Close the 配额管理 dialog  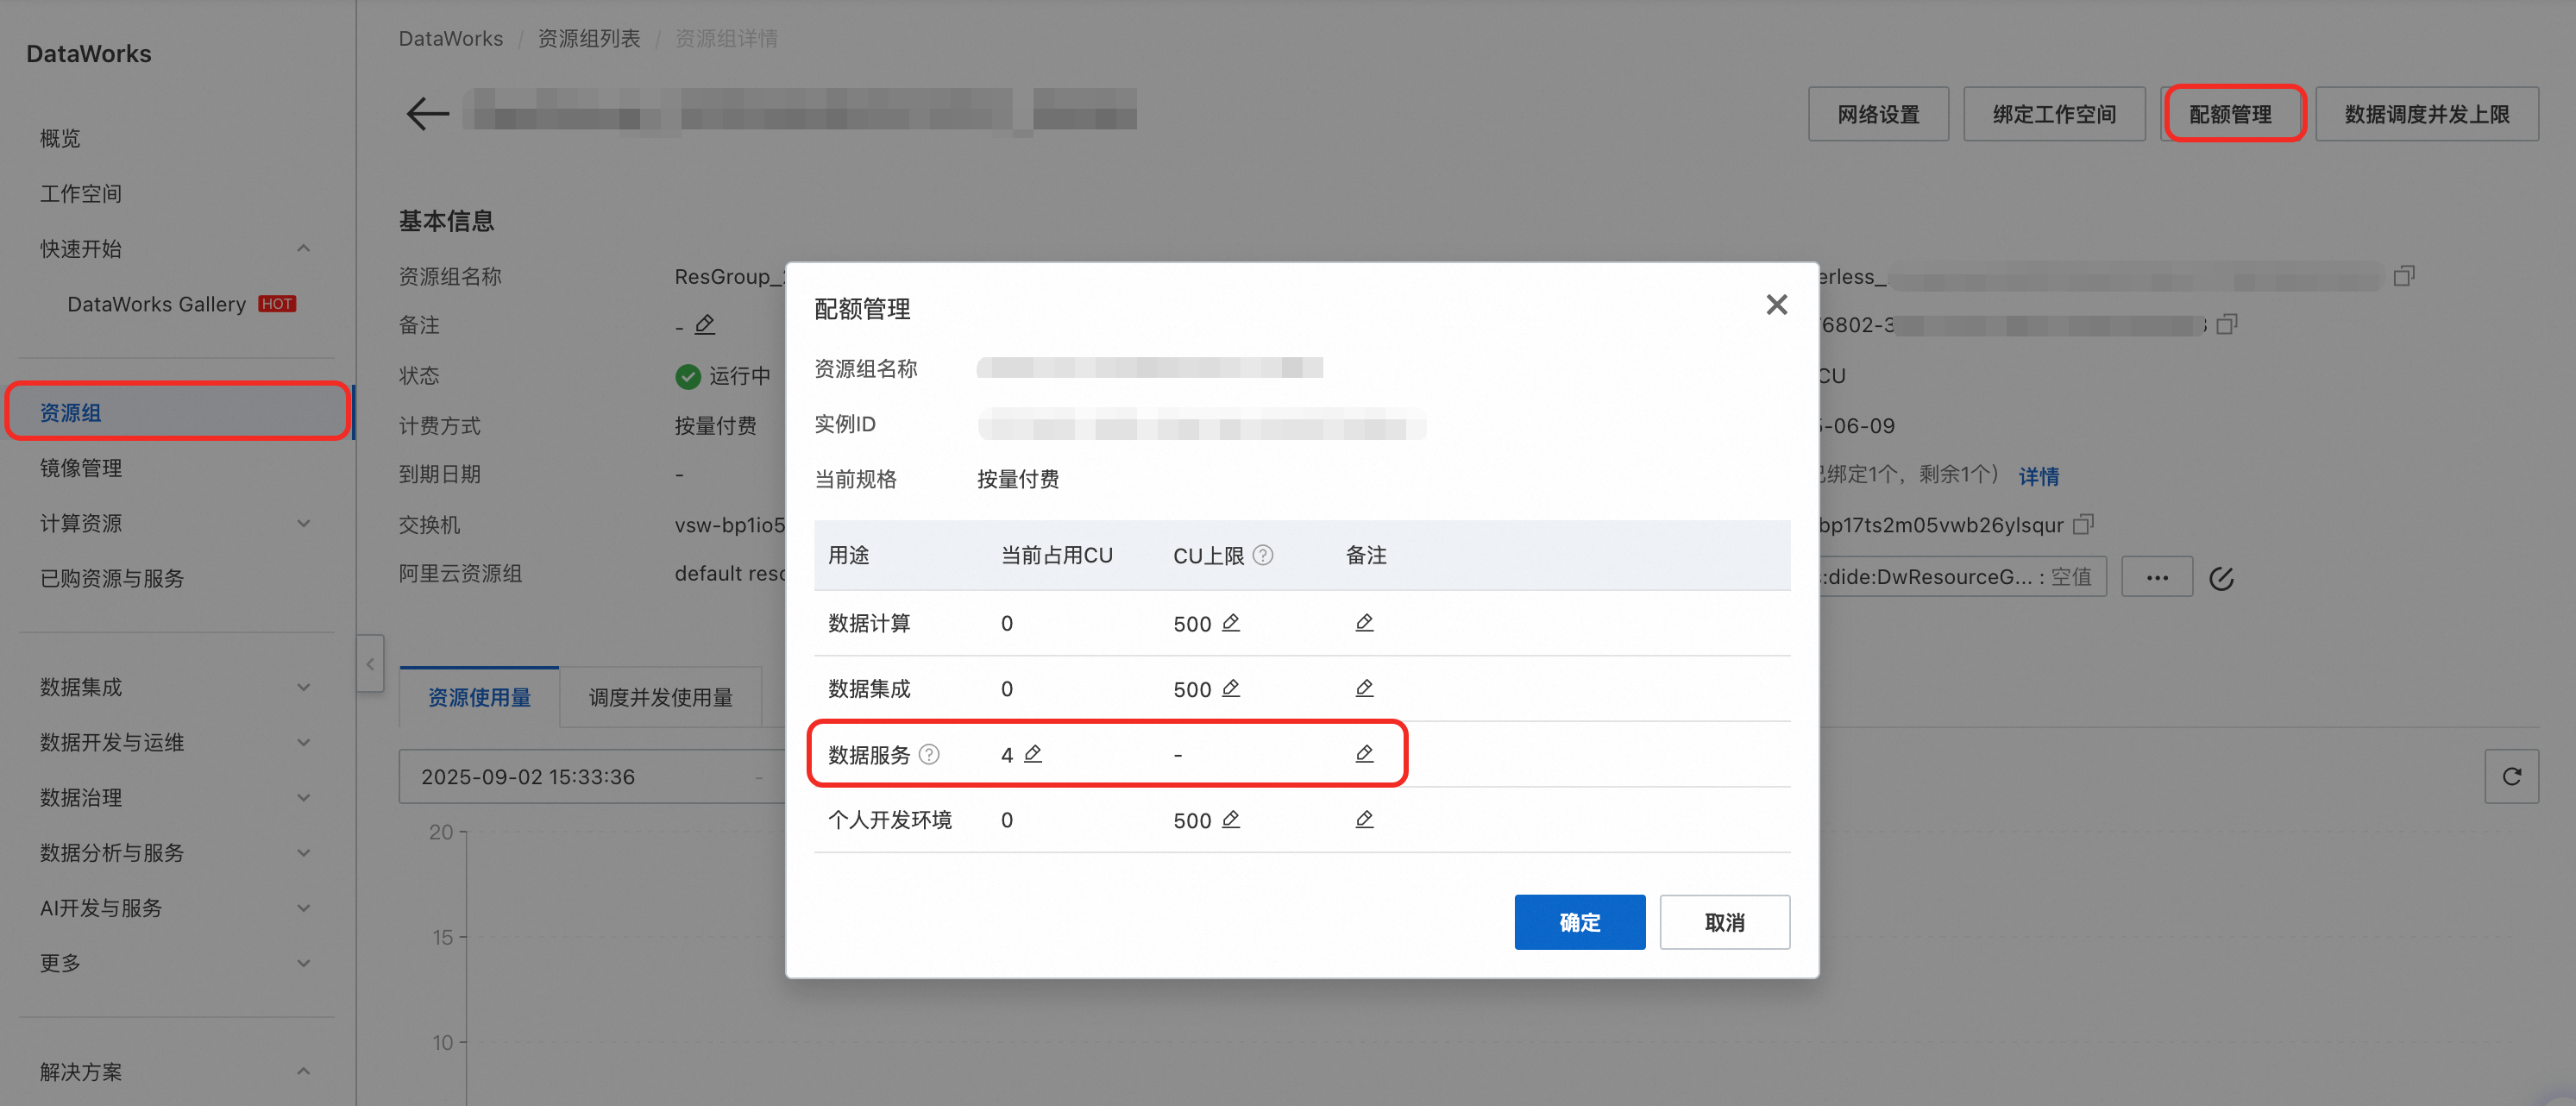tap(1776, 304)
